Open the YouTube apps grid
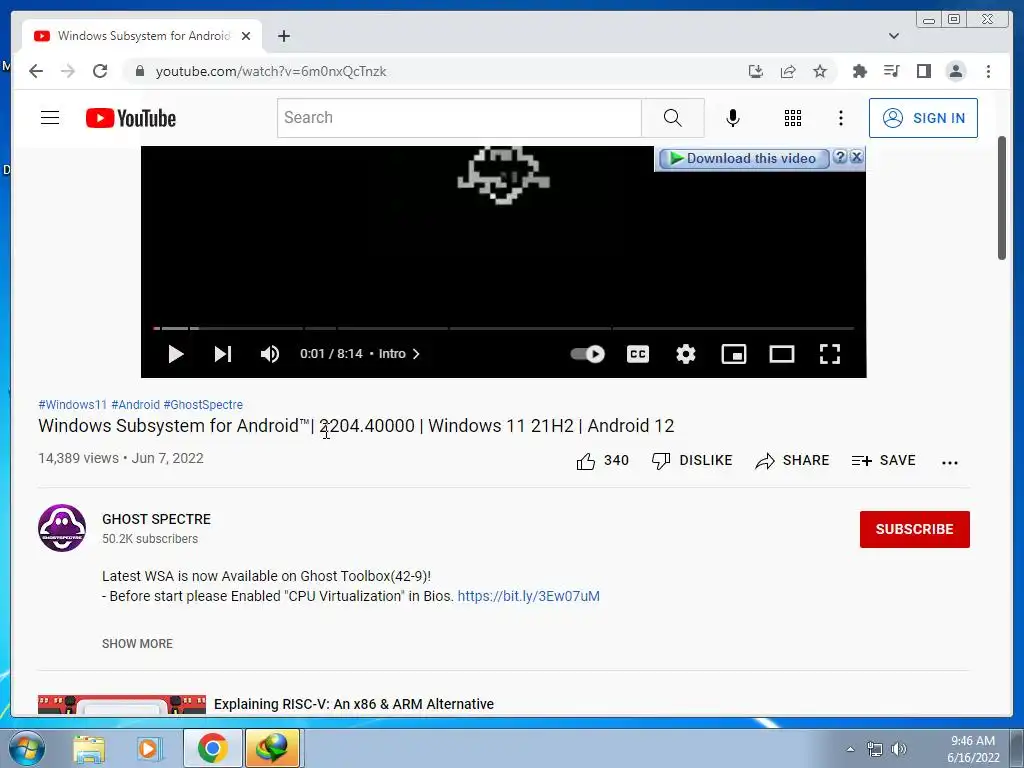Viewport: 1024px width, 768px height. pos(793,118)
